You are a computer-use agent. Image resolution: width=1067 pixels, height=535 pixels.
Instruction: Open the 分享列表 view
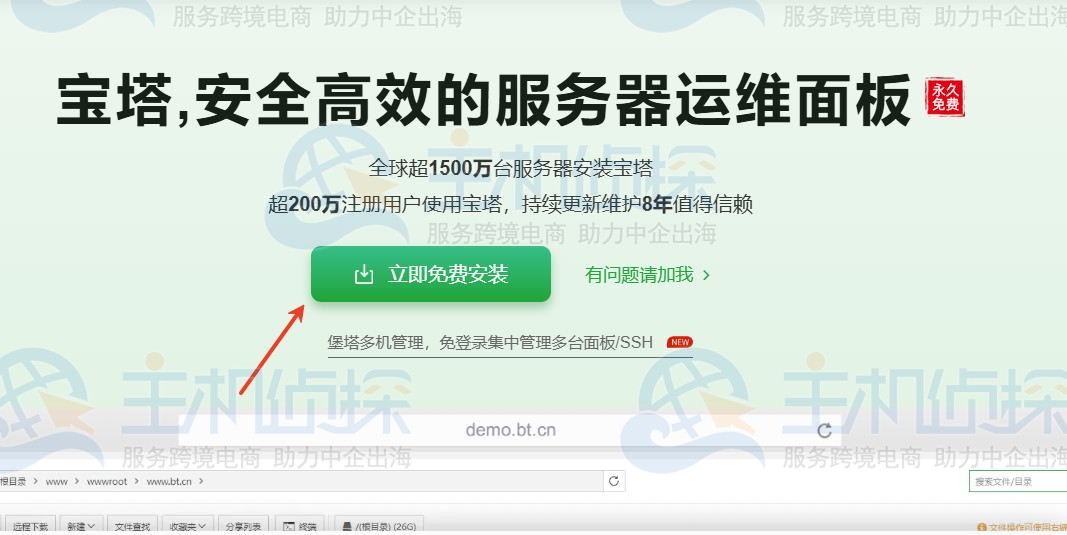[243, 525]
